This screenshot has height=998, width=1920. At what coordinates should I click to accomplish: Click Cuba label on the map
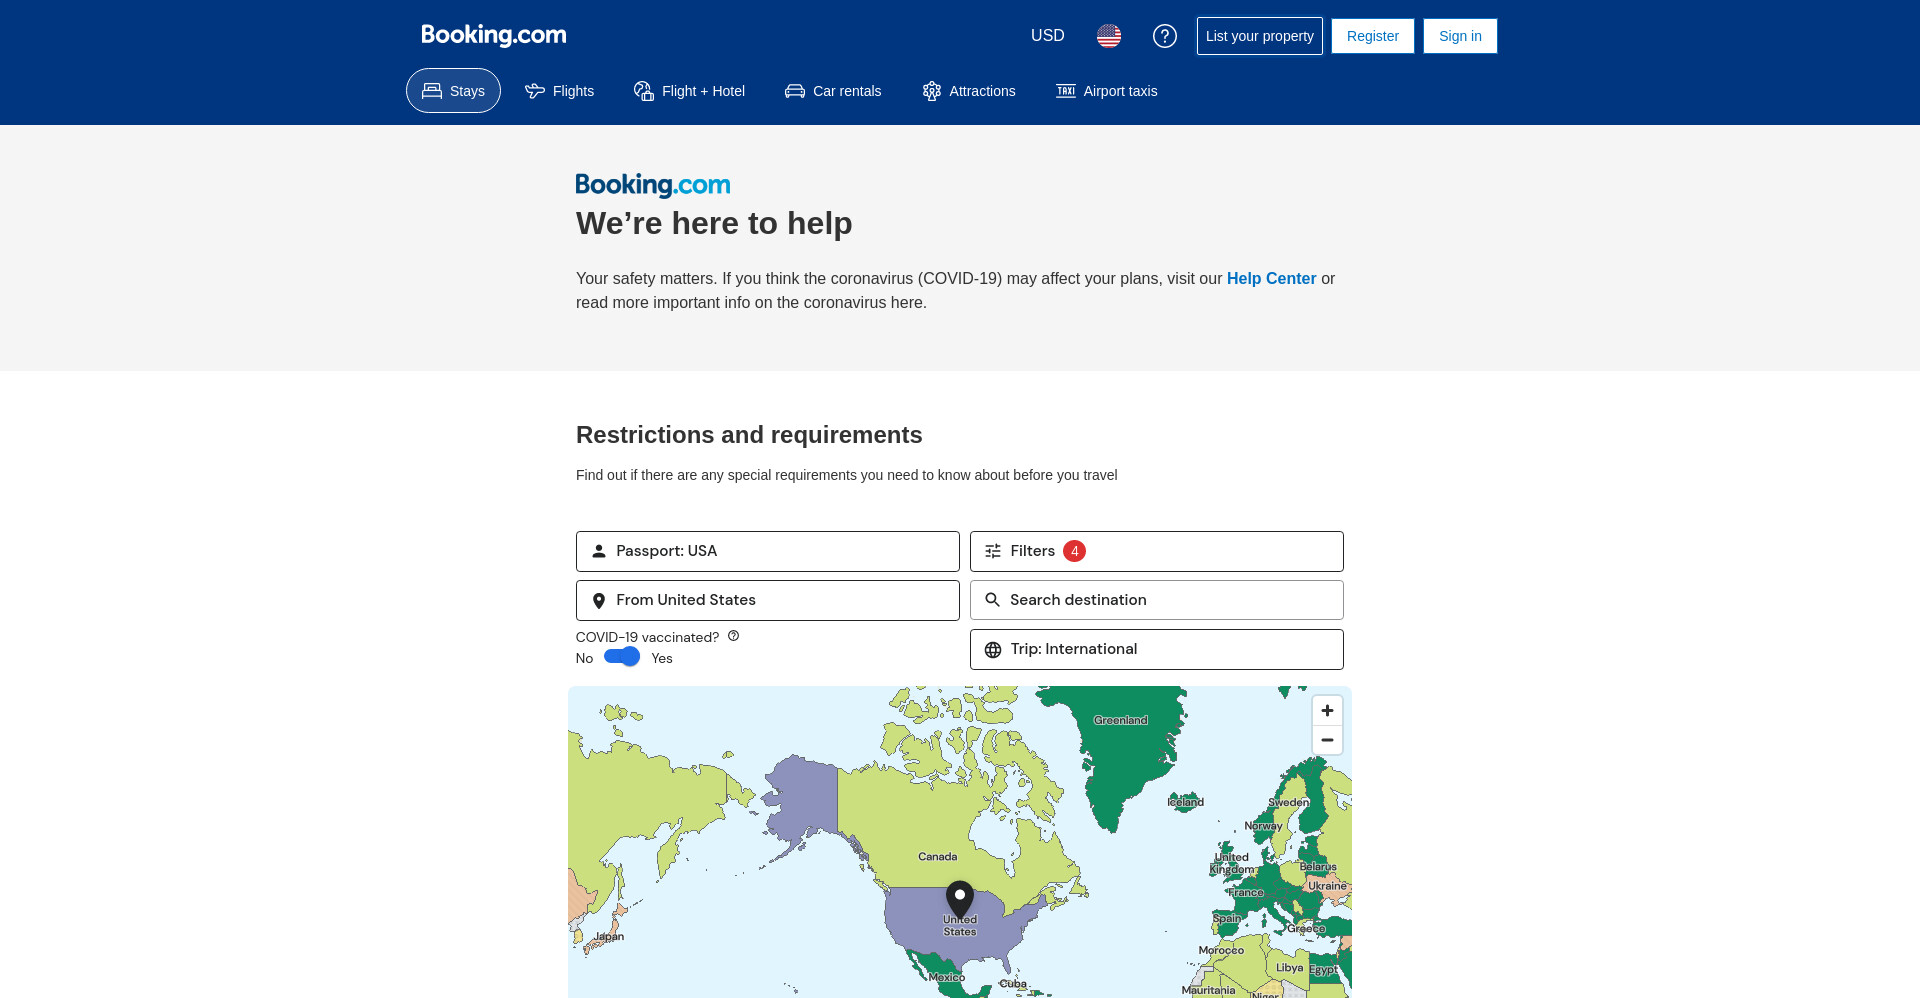coord(1013,984)
